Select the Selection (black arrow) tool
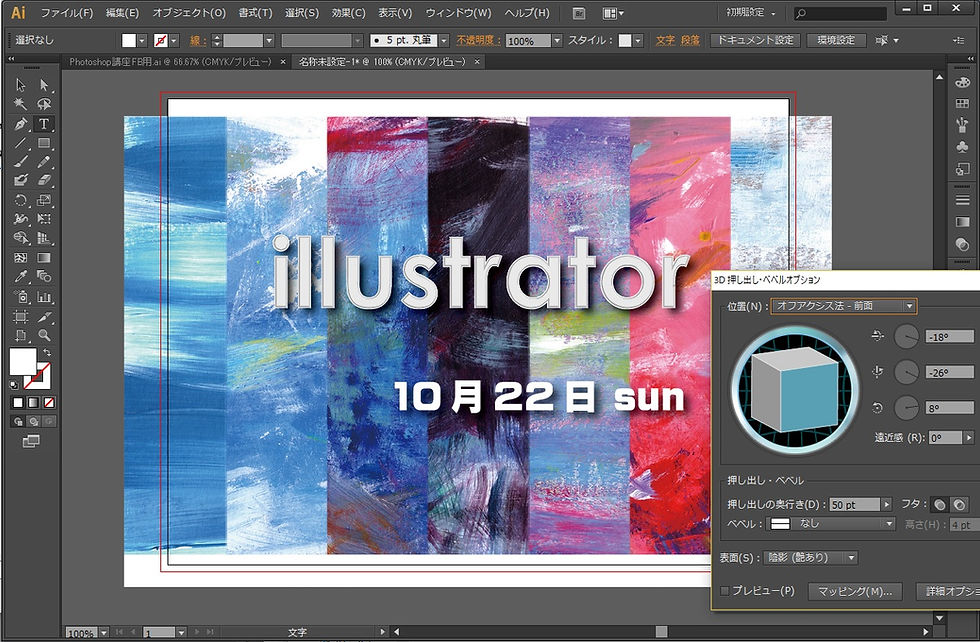Screen dimensions: 980x642 [21, 84]
